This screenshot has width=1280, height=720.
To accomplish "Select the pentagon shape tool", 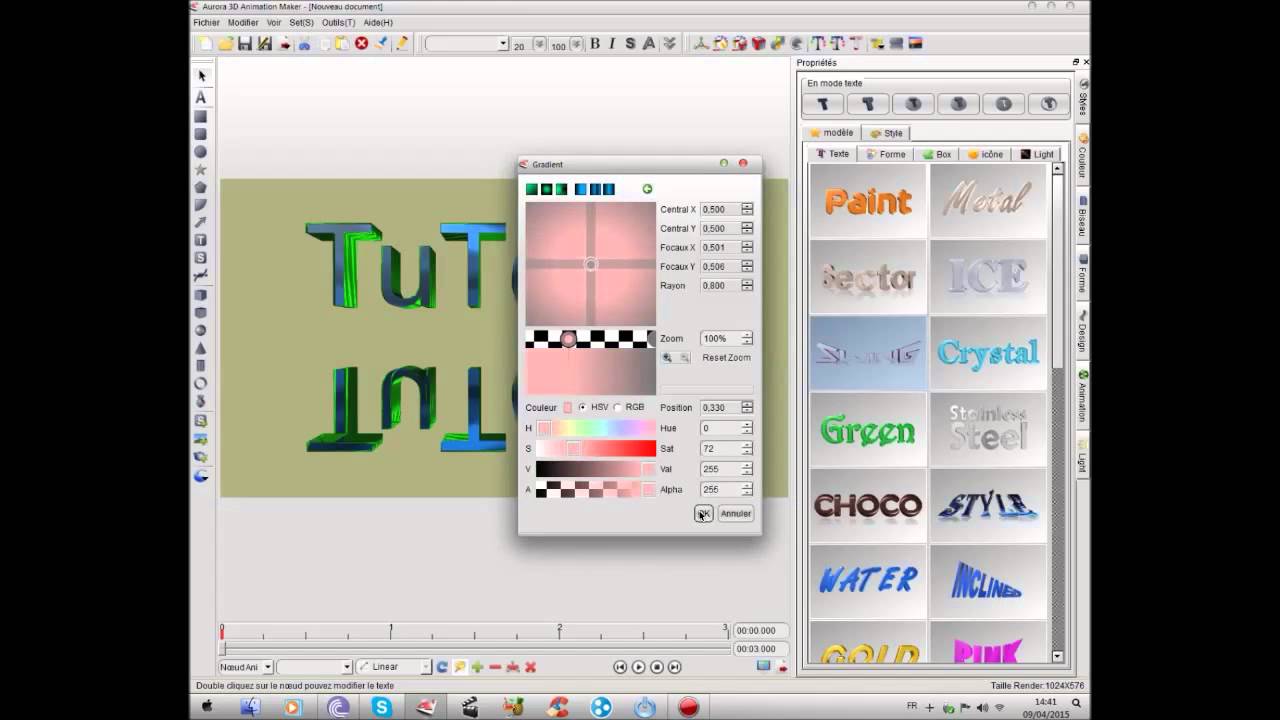I will (x=201, y=188).
